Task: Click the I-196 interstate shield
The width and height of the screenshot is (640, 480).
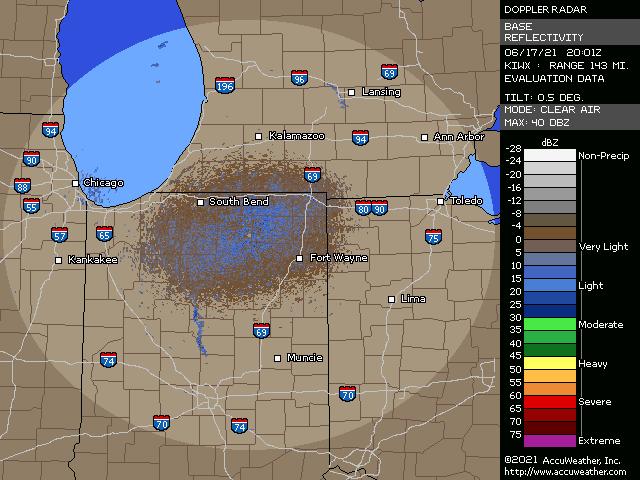Action: coord(225,87)
